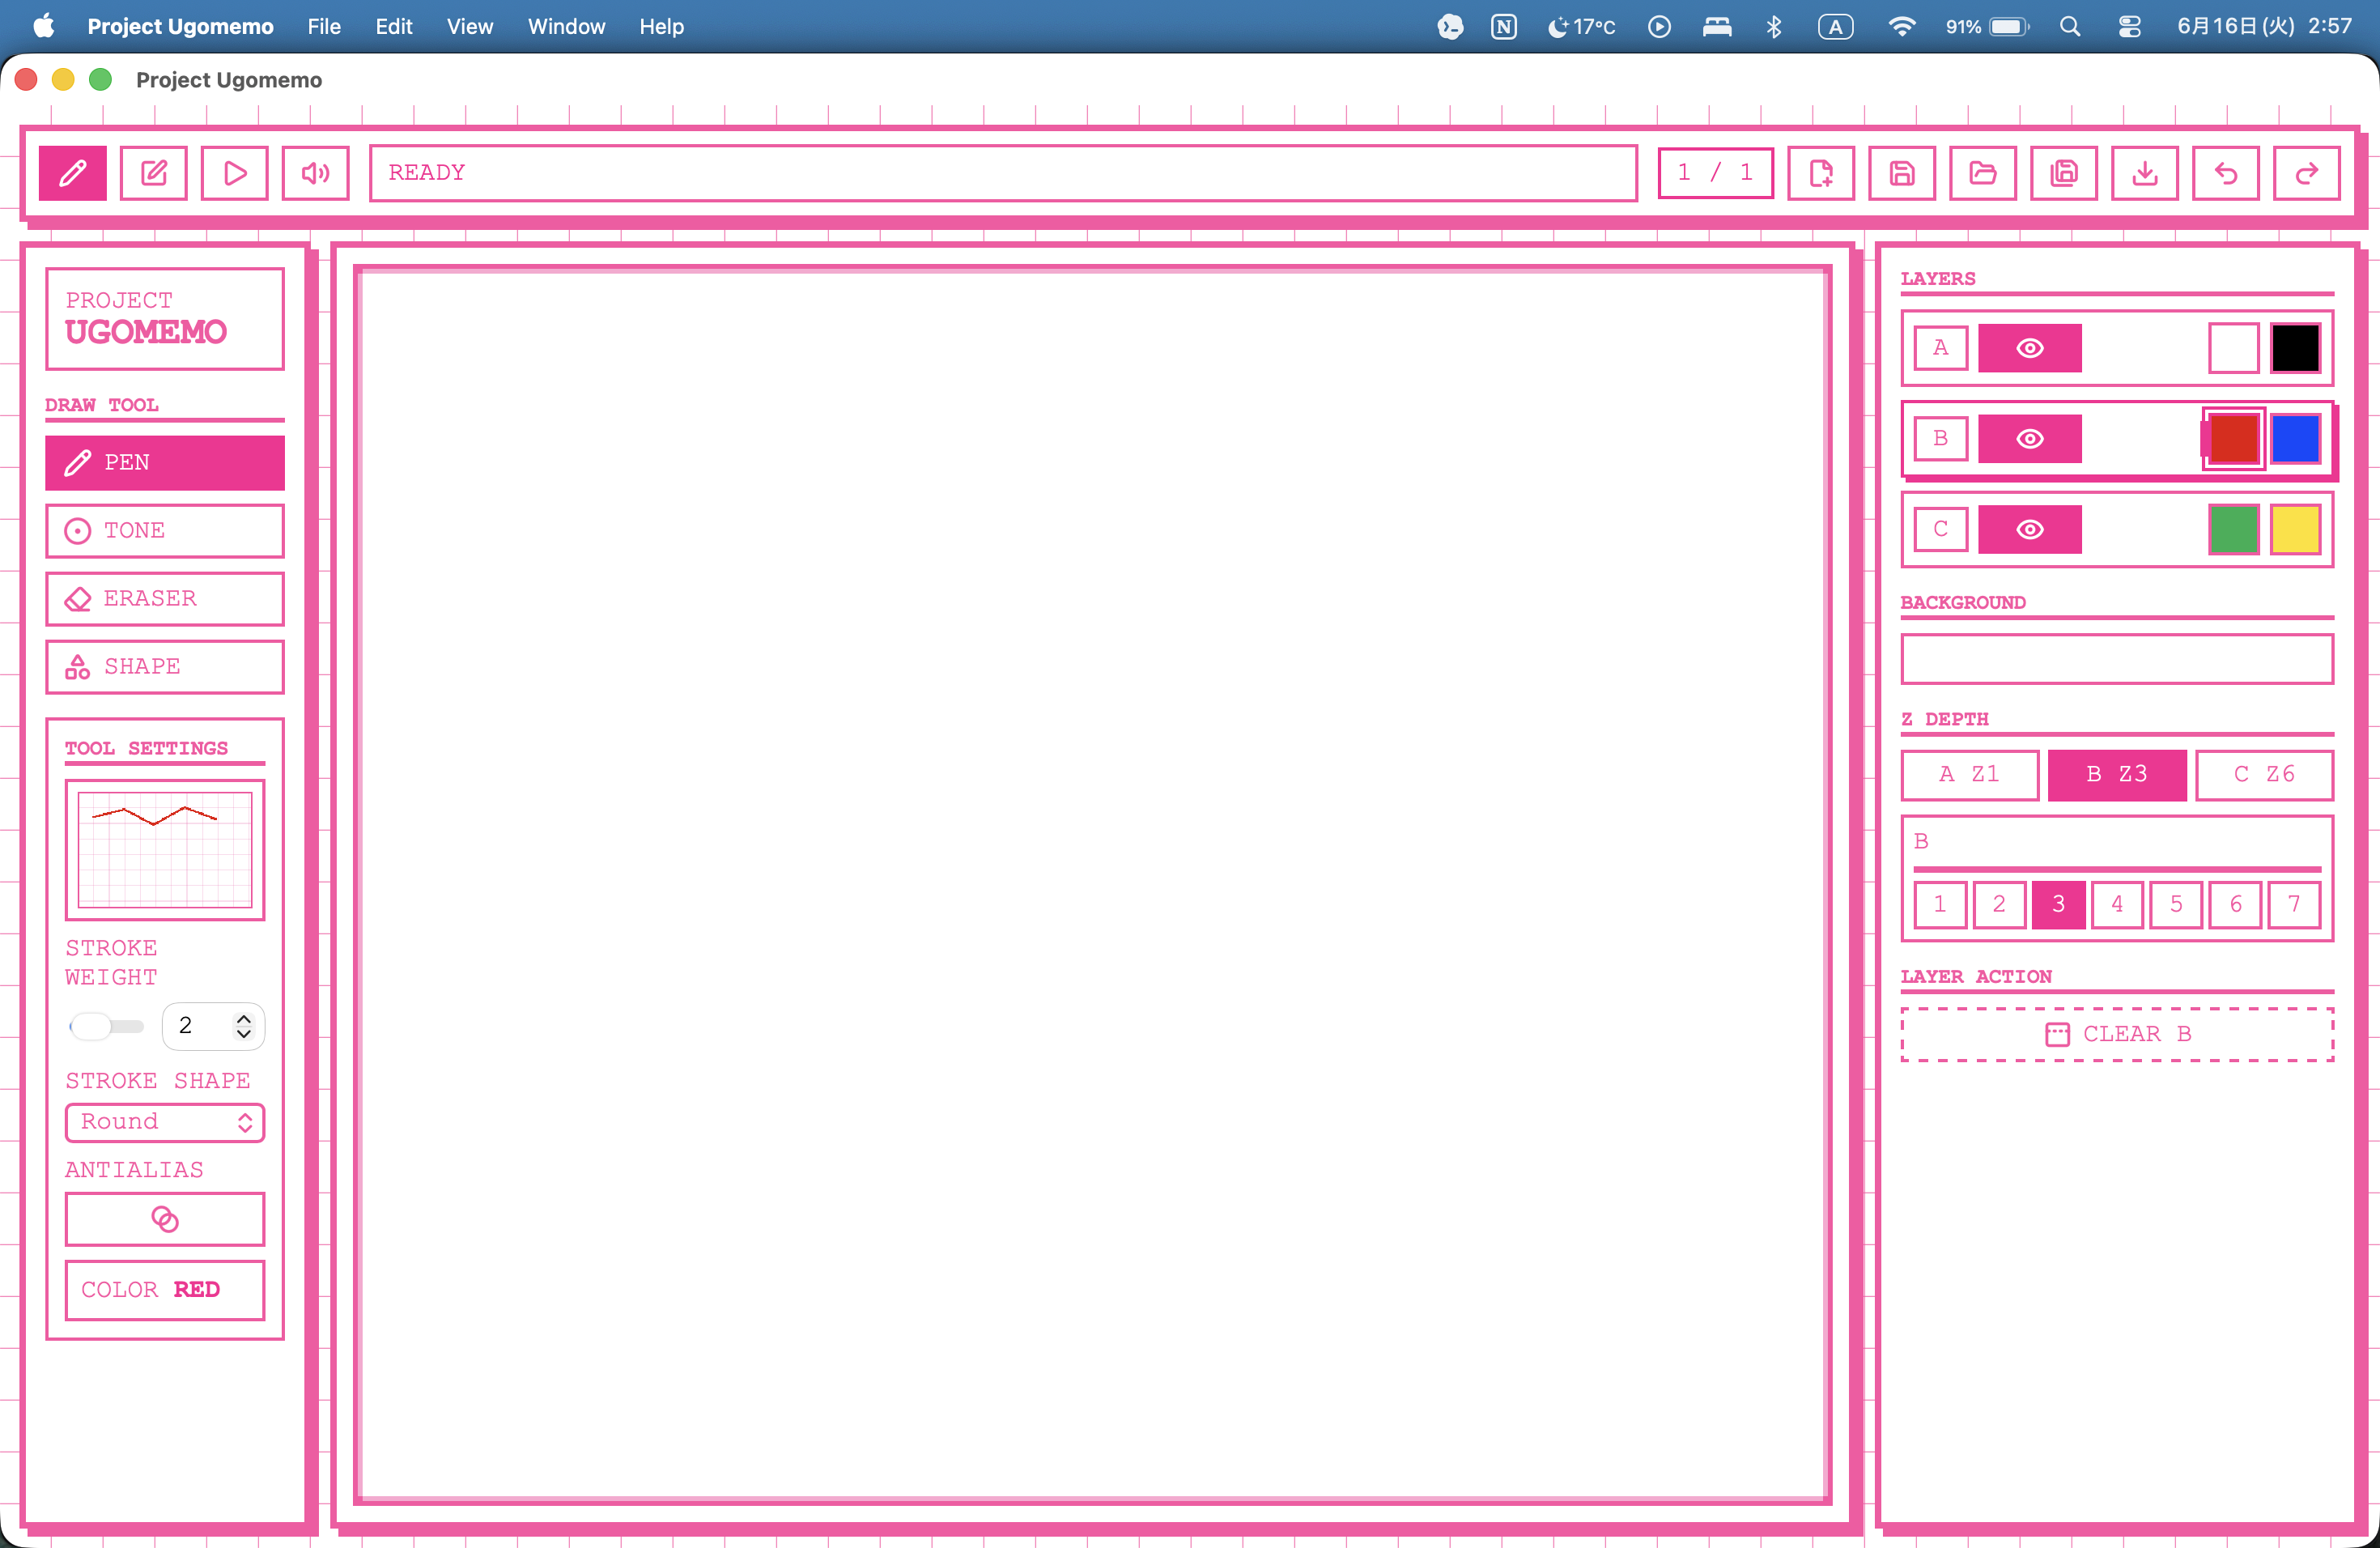
Task: Click the stroke preview thumbnail
Action: pos(165,850)
